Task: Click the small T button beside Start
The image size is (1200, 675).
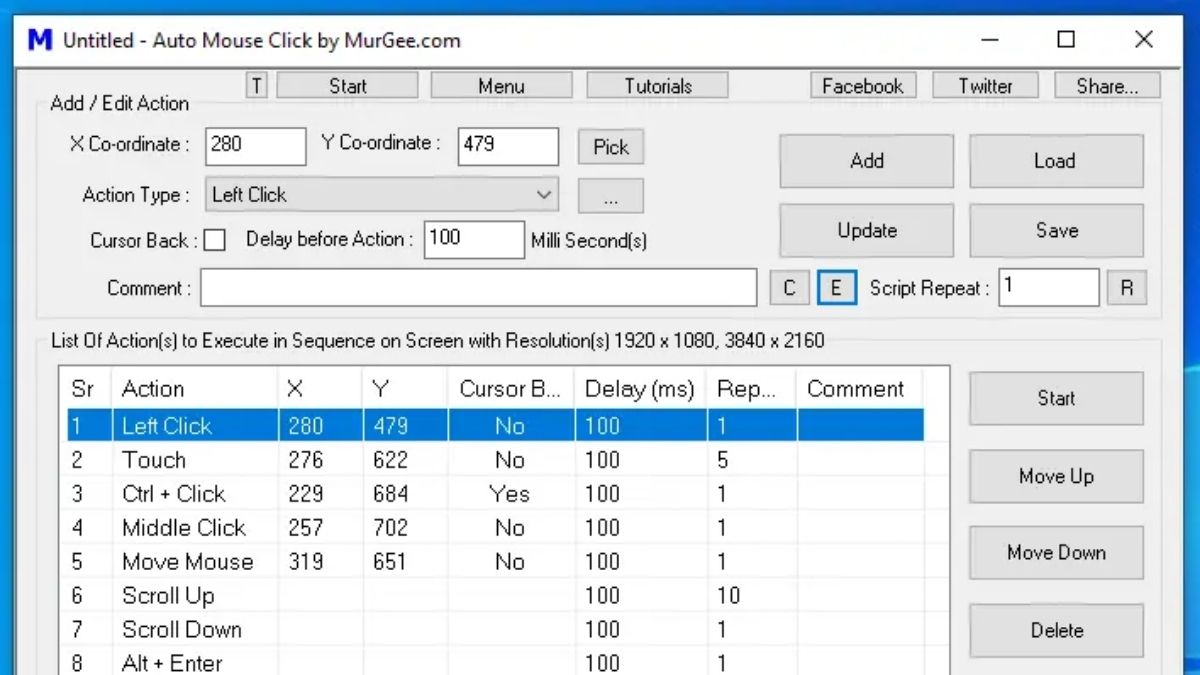Action: click(257, 86)
